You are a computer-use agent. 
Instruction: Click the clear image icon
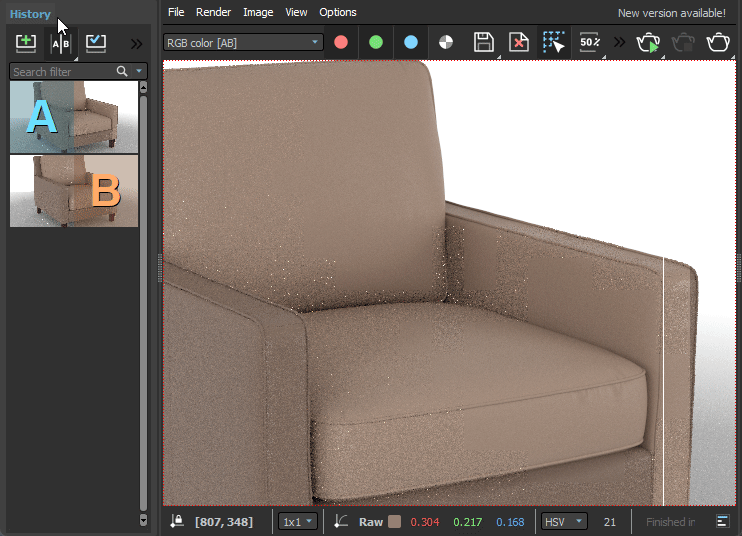point(518,42)
